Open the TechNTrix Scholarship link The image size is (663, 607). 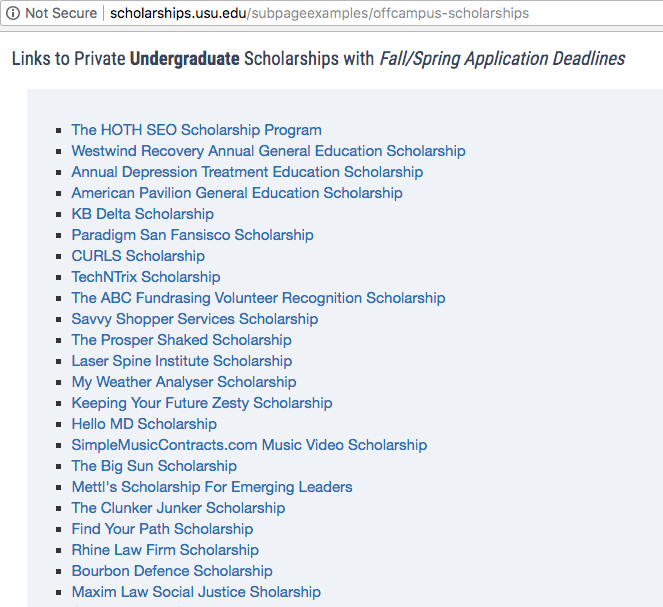(146, 277)
